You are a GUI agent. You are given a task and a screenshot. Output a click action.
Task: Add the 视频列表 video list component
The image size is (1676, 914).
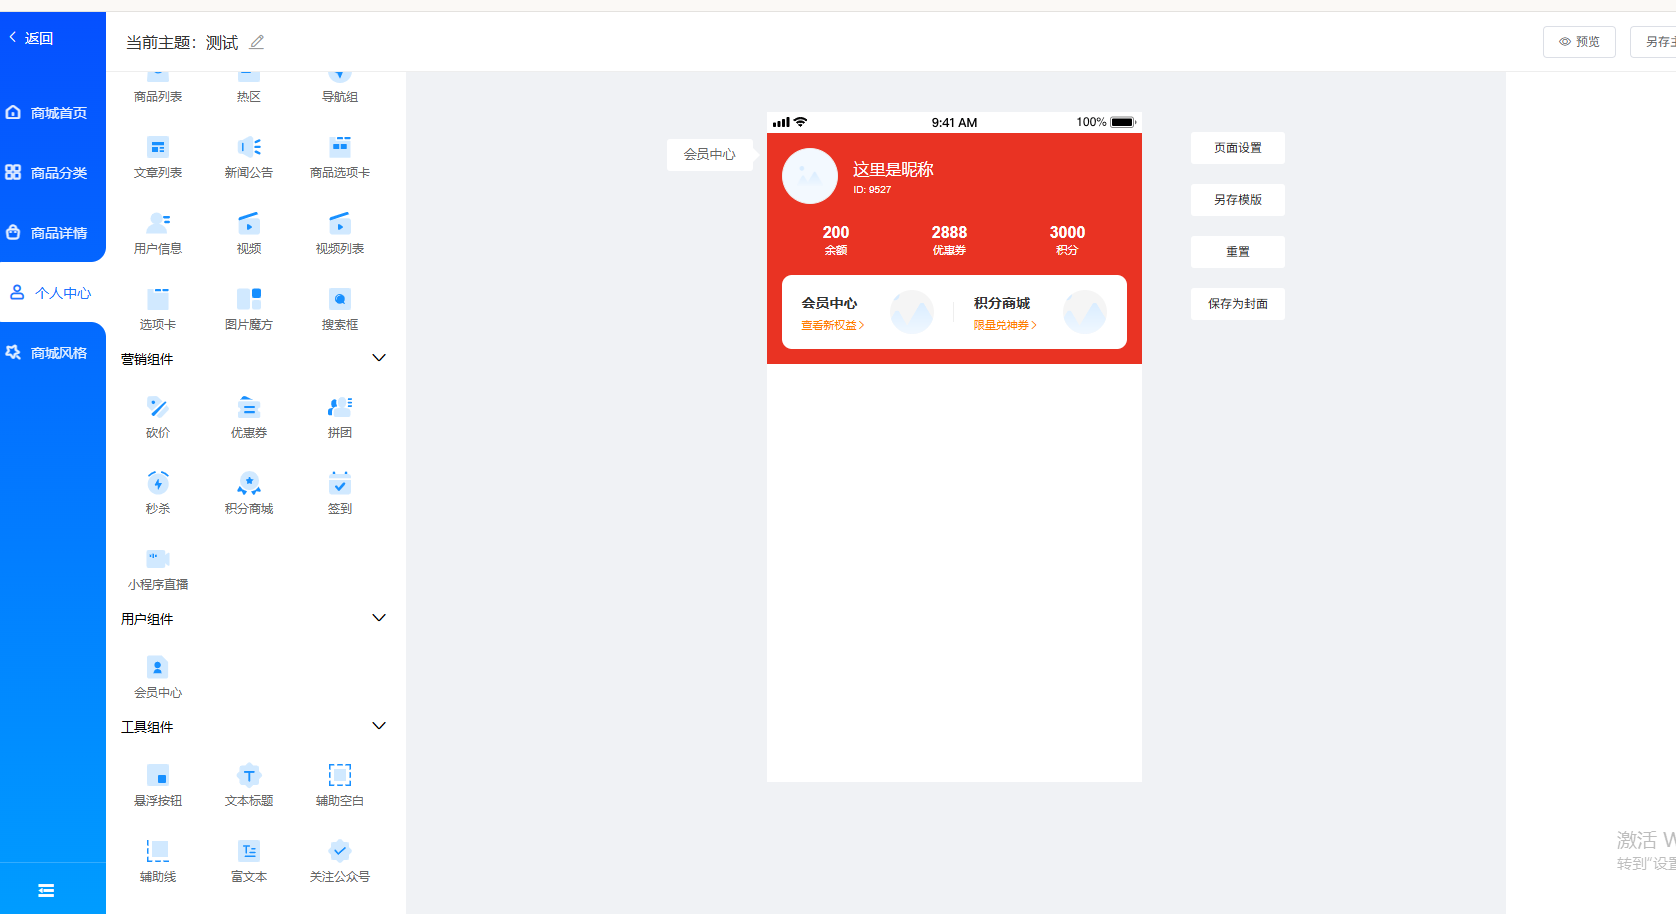tap(340, 234)
